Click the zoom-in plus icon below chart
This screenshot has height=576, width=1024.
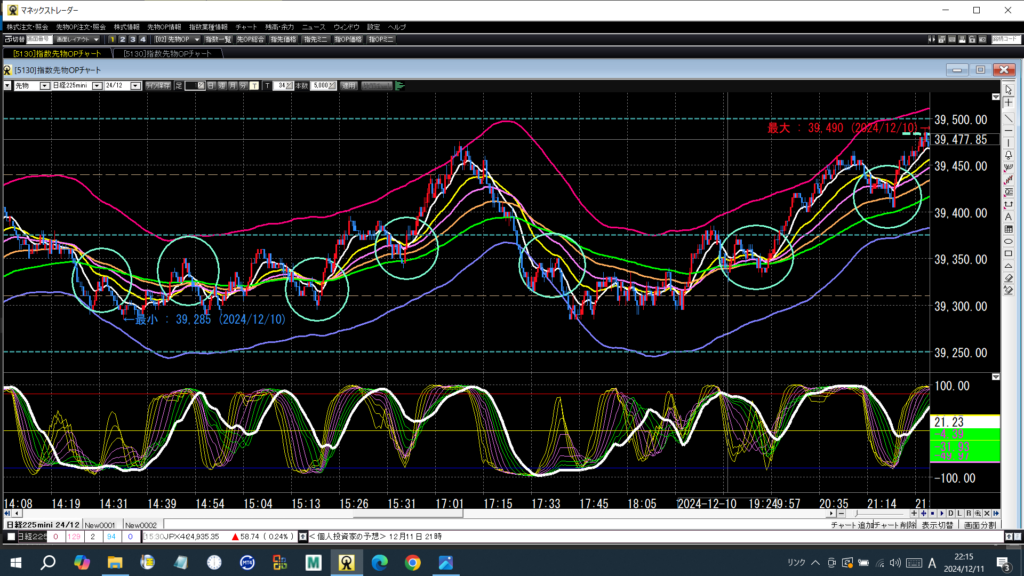point(914,513)
